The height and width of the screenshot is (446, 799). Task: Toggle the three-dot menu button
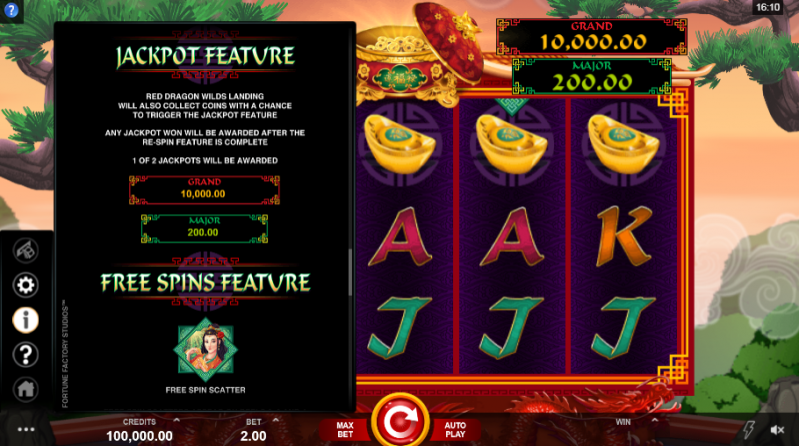coord(26,430)
